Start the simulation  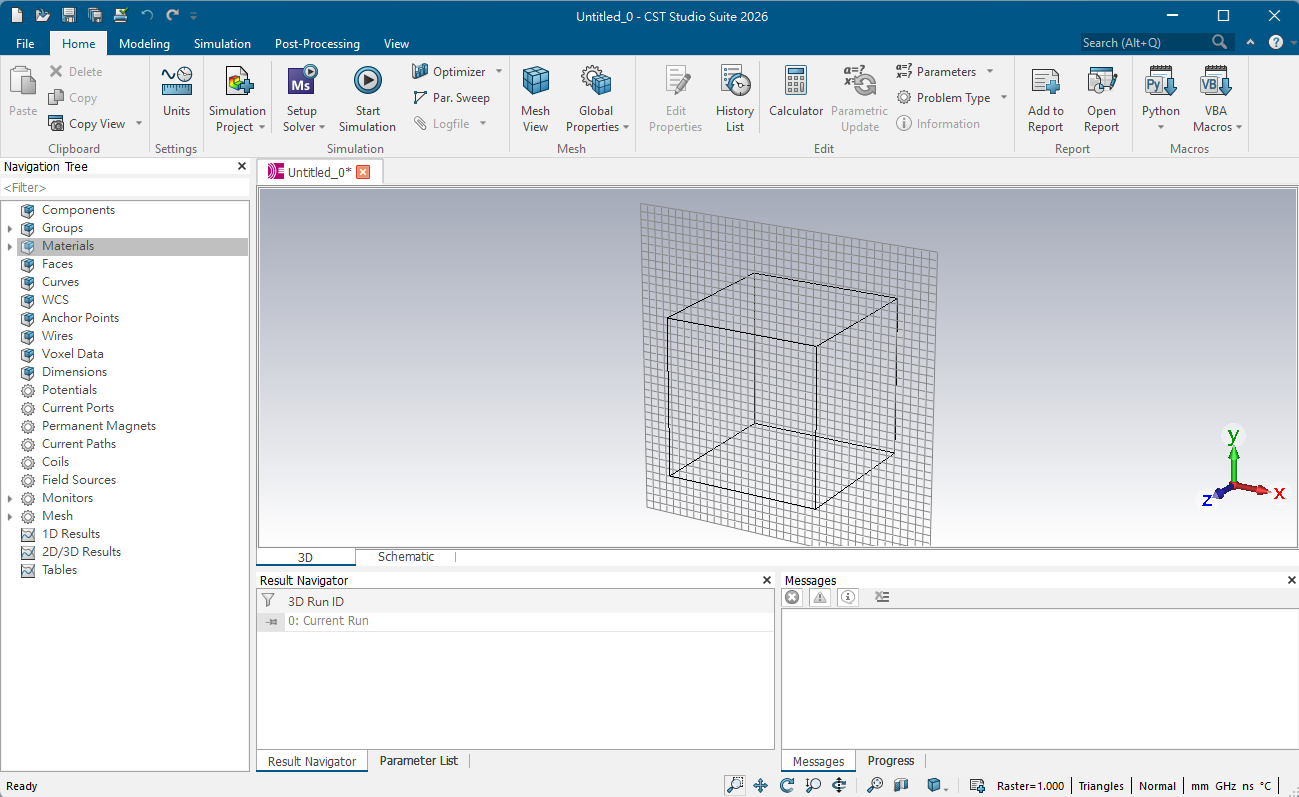coord(367,99)
